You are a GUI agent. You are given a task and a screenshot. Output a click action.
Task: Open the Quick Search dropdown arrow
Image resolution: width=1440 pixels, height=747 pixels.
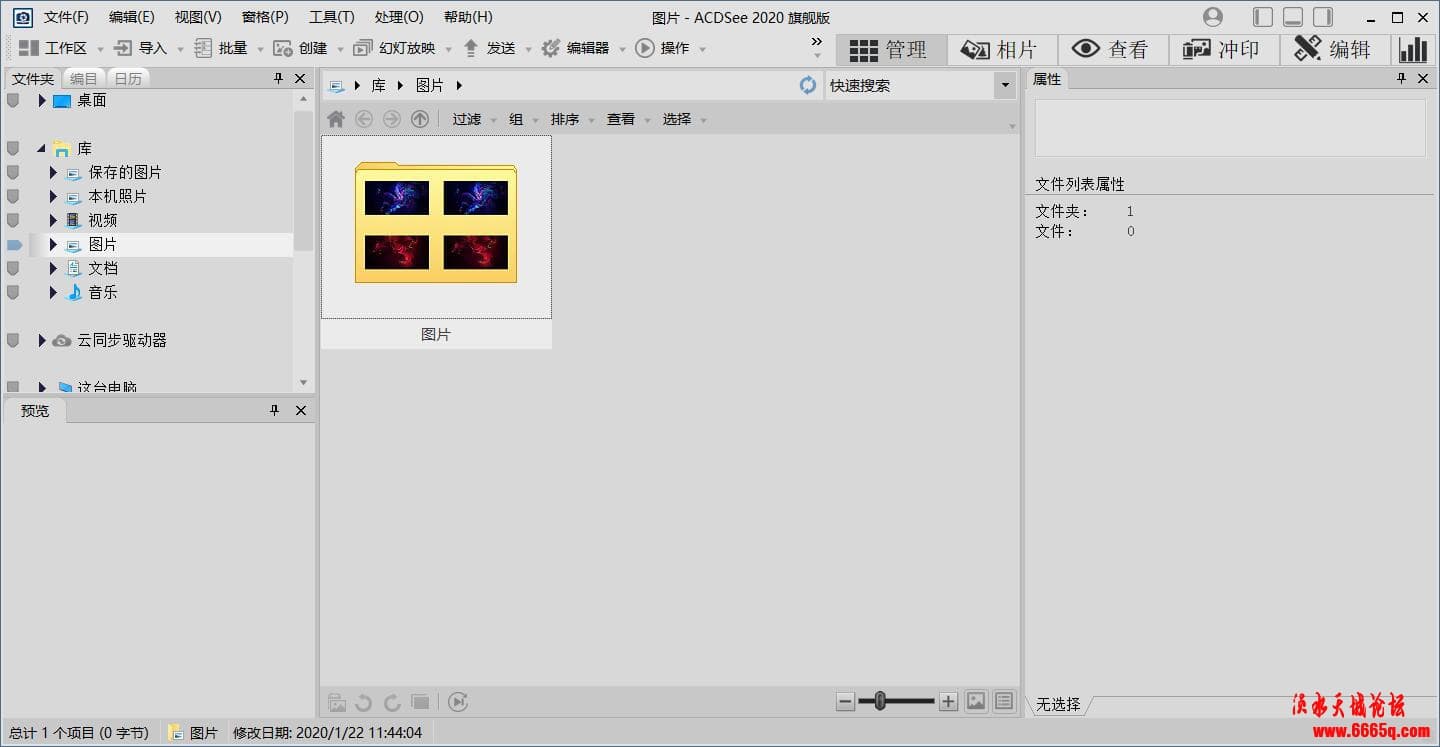pos(1005,86)
